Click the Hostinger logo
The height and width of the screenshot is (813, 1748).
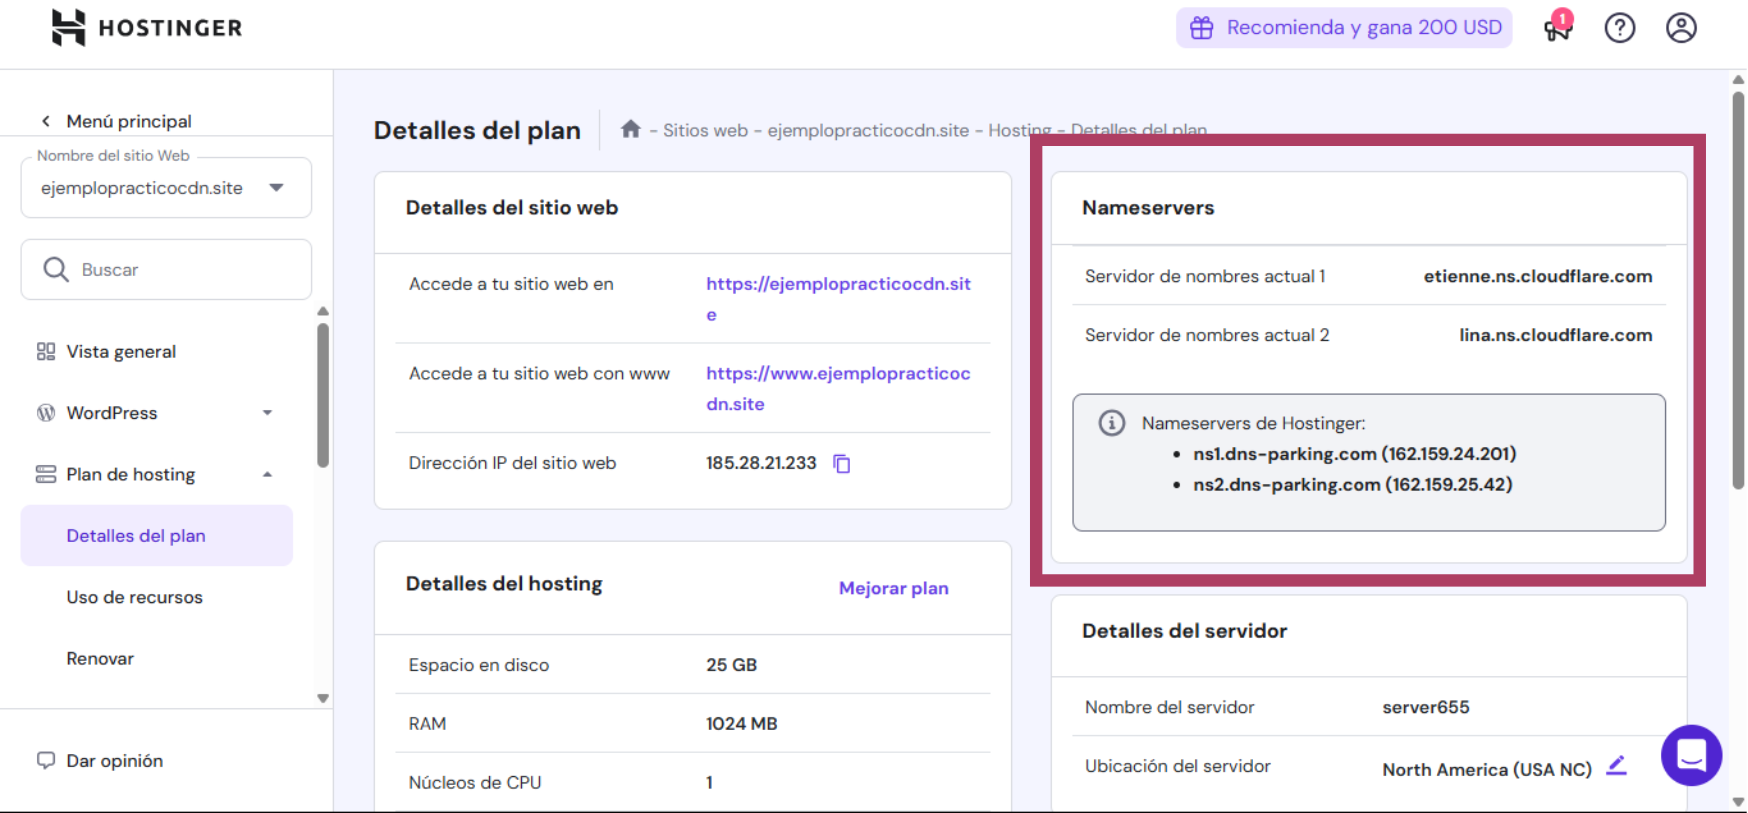point(147,28)
